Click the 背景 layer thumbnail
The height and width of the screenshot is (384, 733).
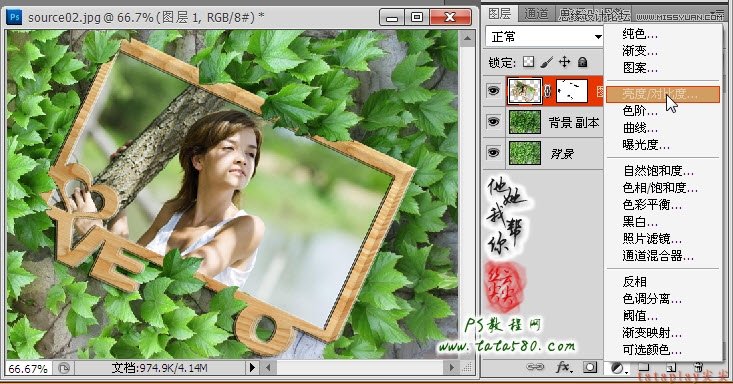coord(525,152)
